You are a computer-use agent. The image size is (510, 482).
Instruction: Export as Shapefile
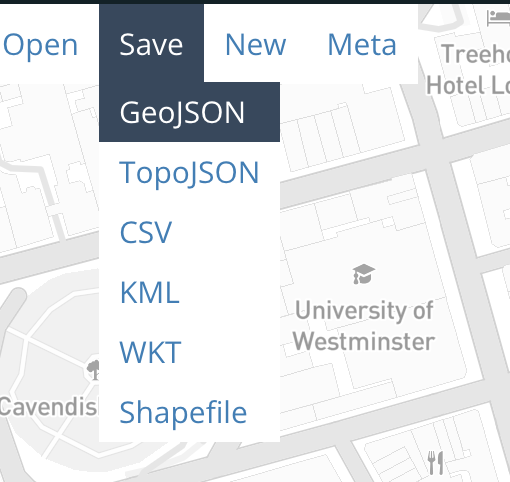point(189,412)
